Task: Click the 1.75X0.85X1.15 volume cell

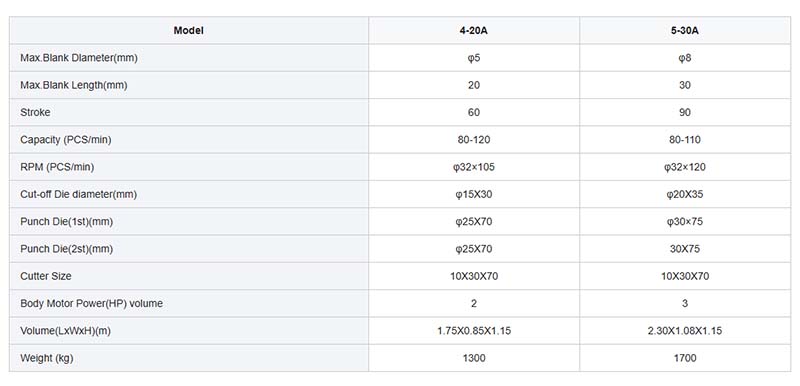Action: 473,331
